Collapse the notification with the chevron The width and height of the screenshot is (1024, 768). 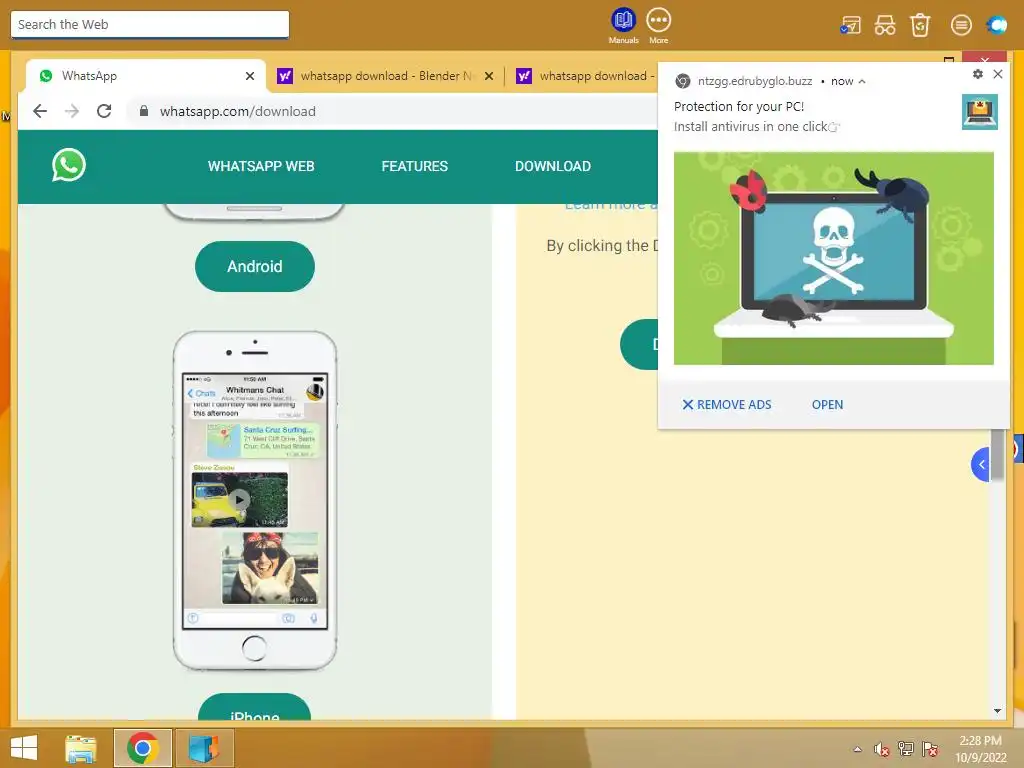862,82
